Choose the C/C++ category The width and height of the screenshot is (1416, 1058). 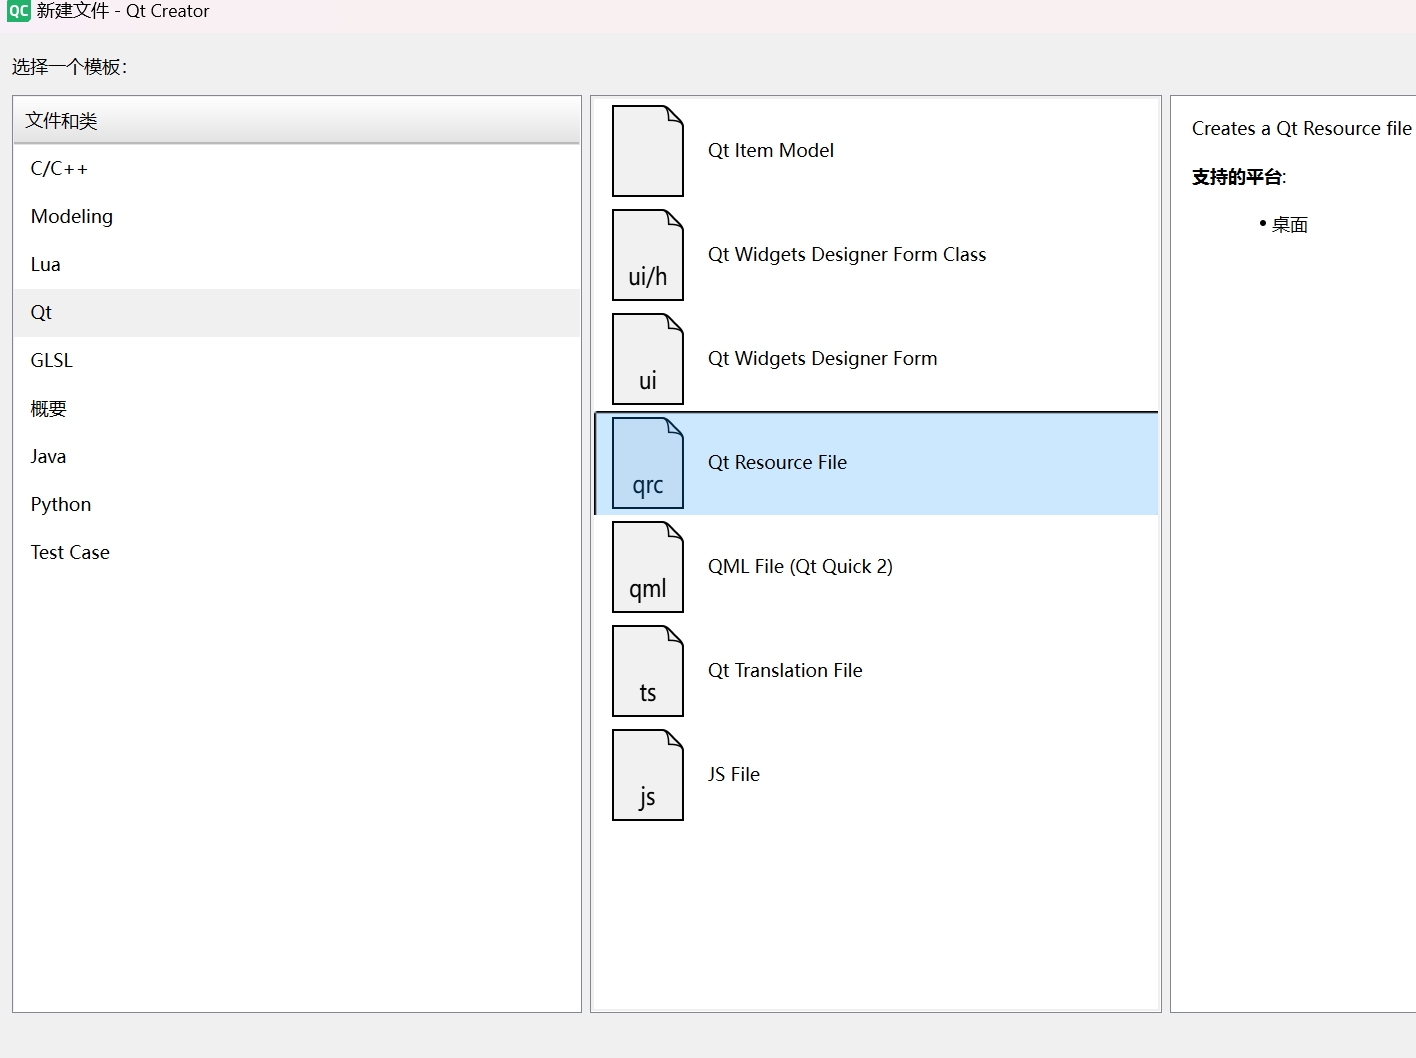pyautogui.click(x=297, y=169)
